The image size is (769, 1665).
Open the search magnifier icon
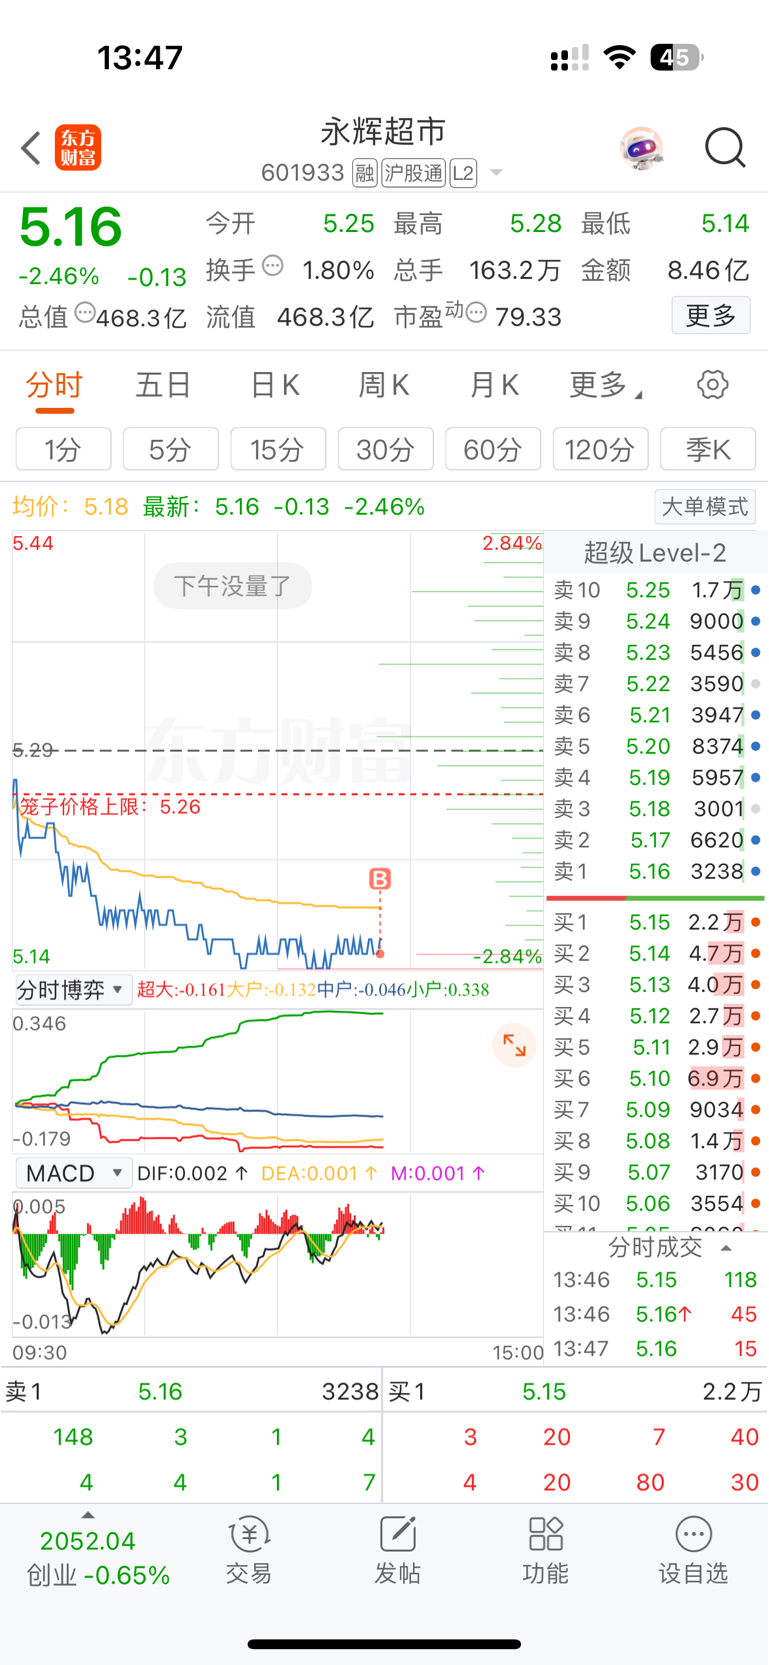(725, 148)
